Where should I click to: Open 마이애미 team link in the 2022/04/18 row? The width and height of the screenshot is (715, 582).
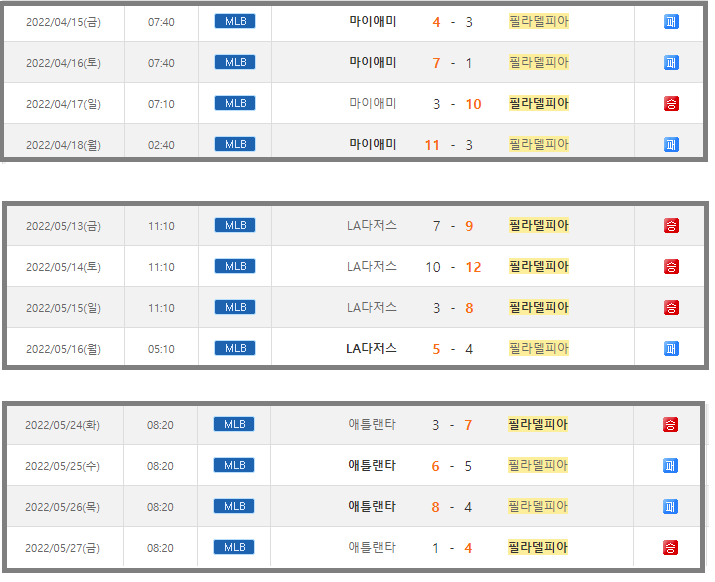pyautogui.click(x=373, y=144)
